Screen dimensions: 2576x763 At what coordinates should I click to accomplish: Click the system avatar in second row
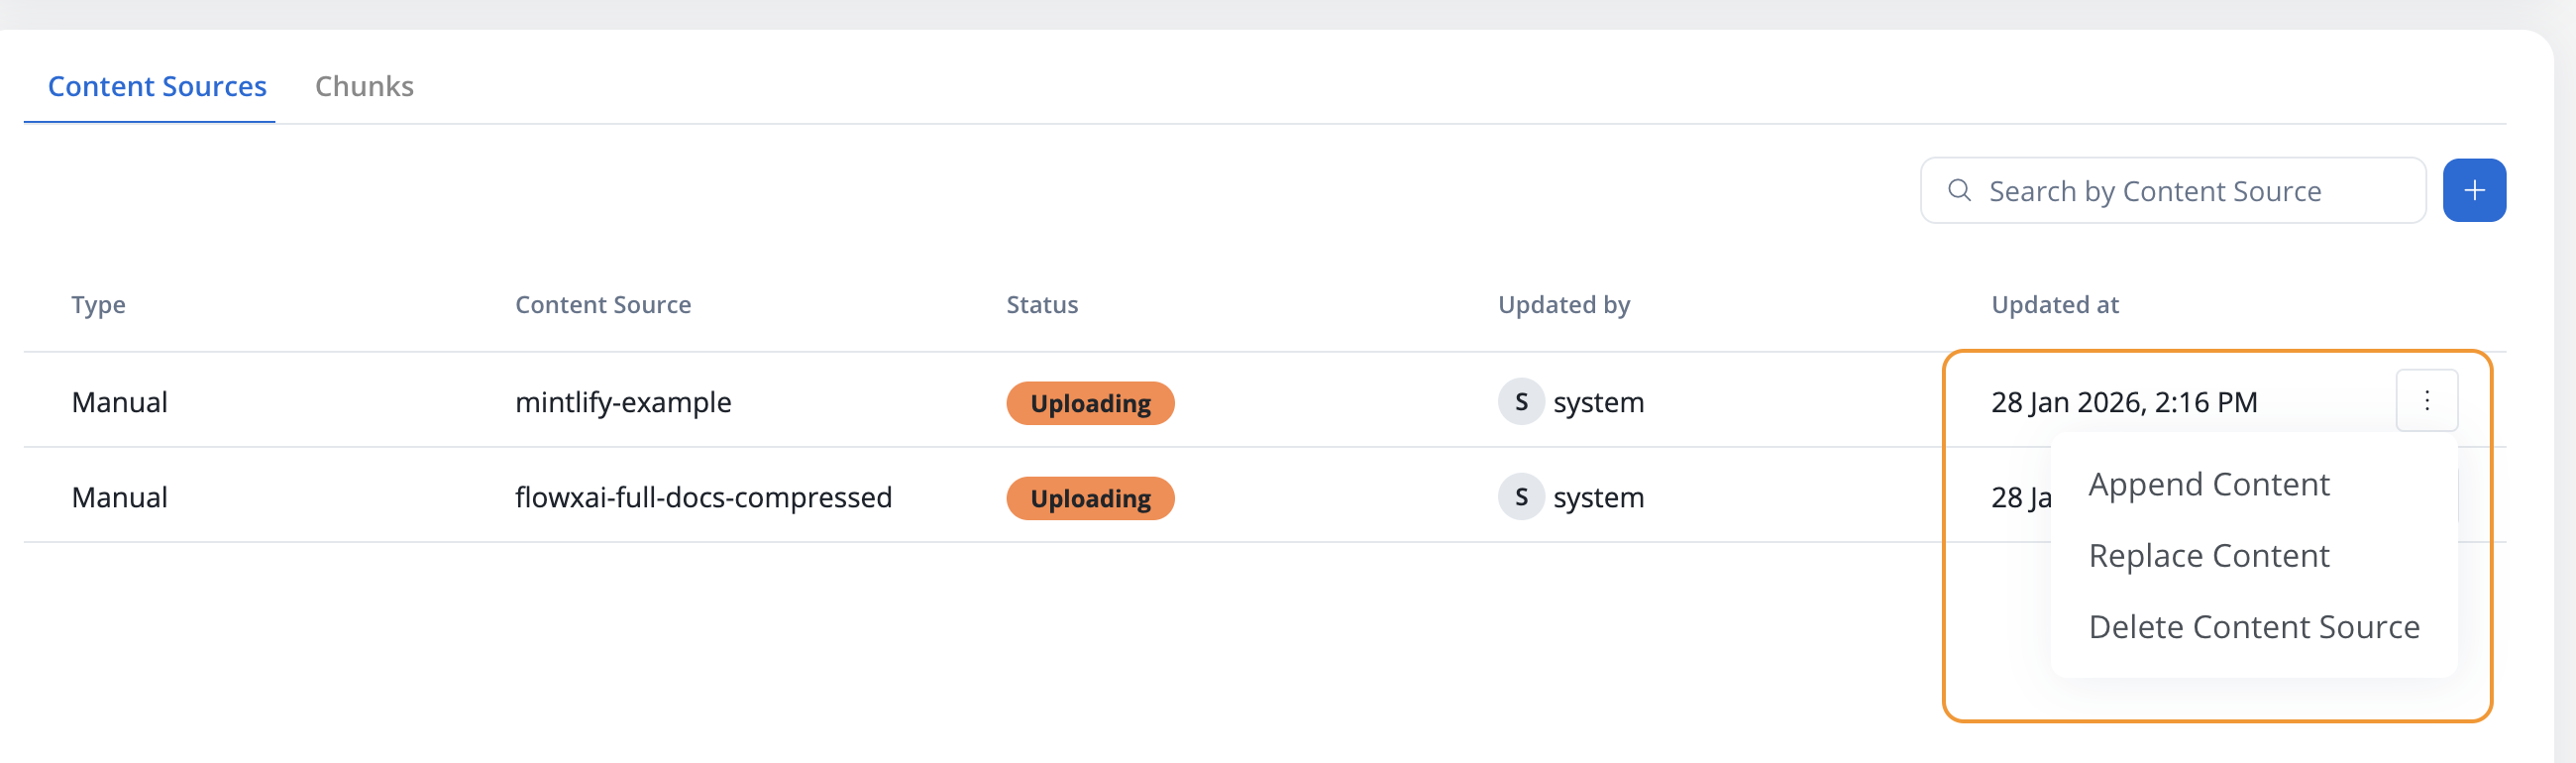coord(1520,497)
